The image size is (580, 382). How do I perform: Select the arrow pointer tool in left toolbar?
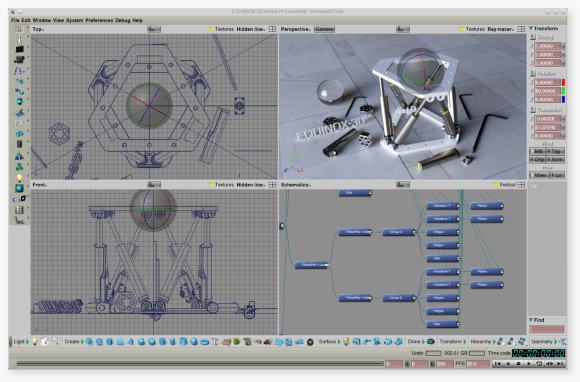19,29
